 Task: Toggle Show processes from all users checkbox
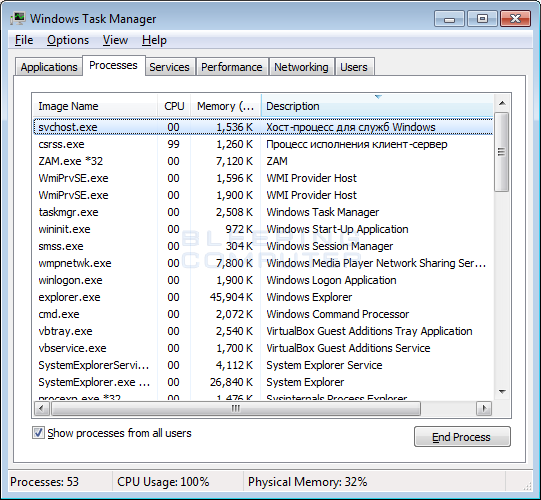point(38,433)
